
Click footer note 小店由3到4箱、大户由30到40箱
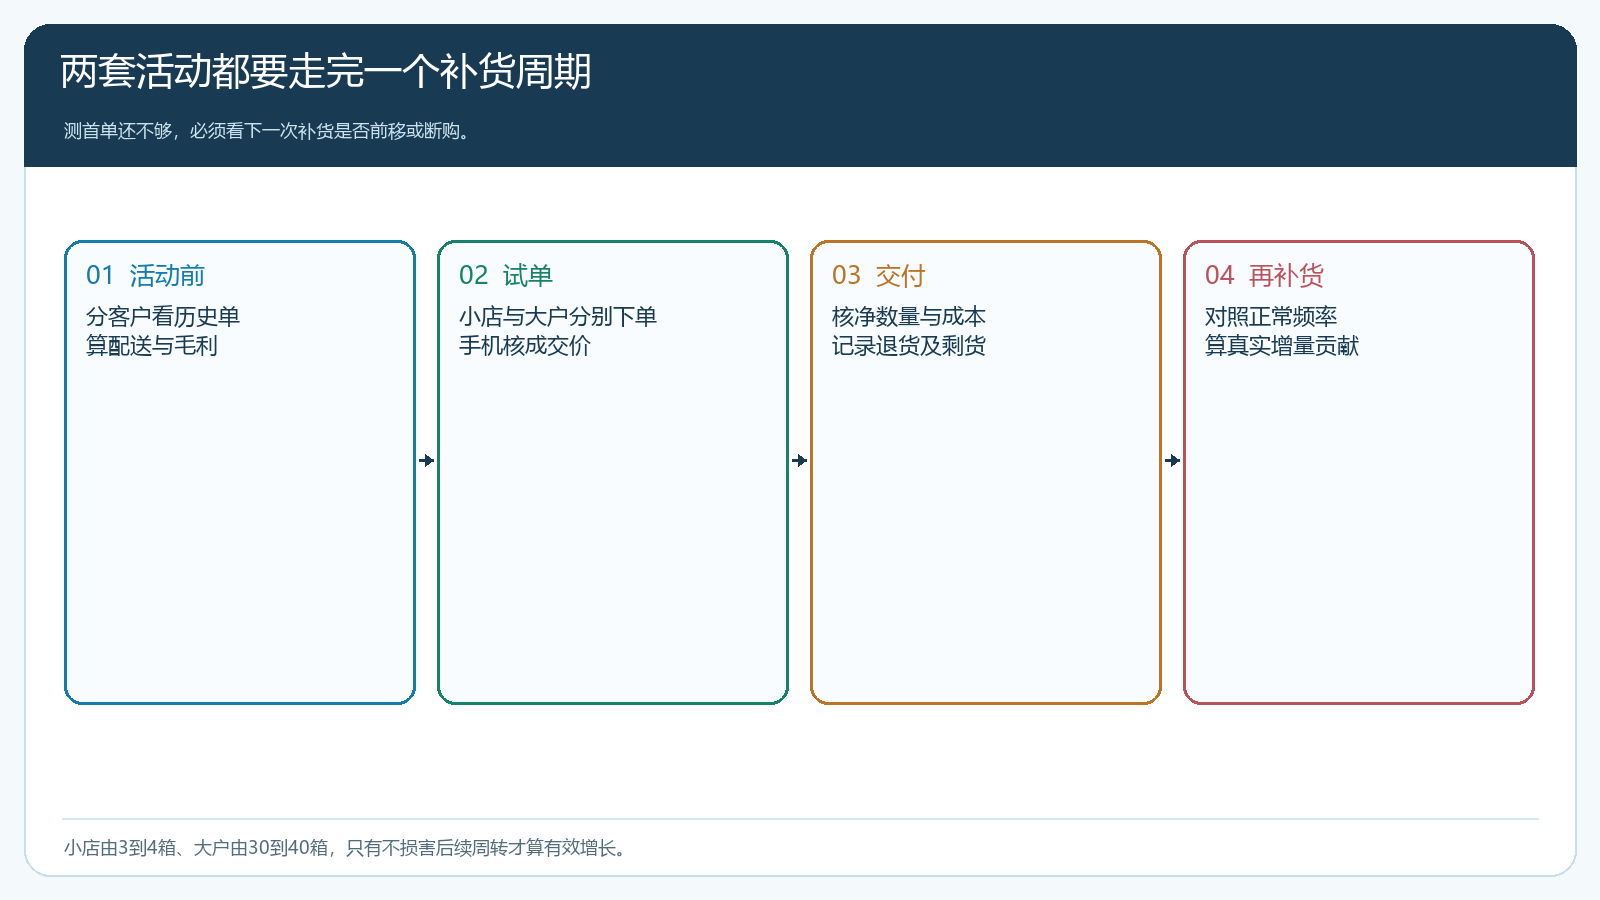pos(196,848)
